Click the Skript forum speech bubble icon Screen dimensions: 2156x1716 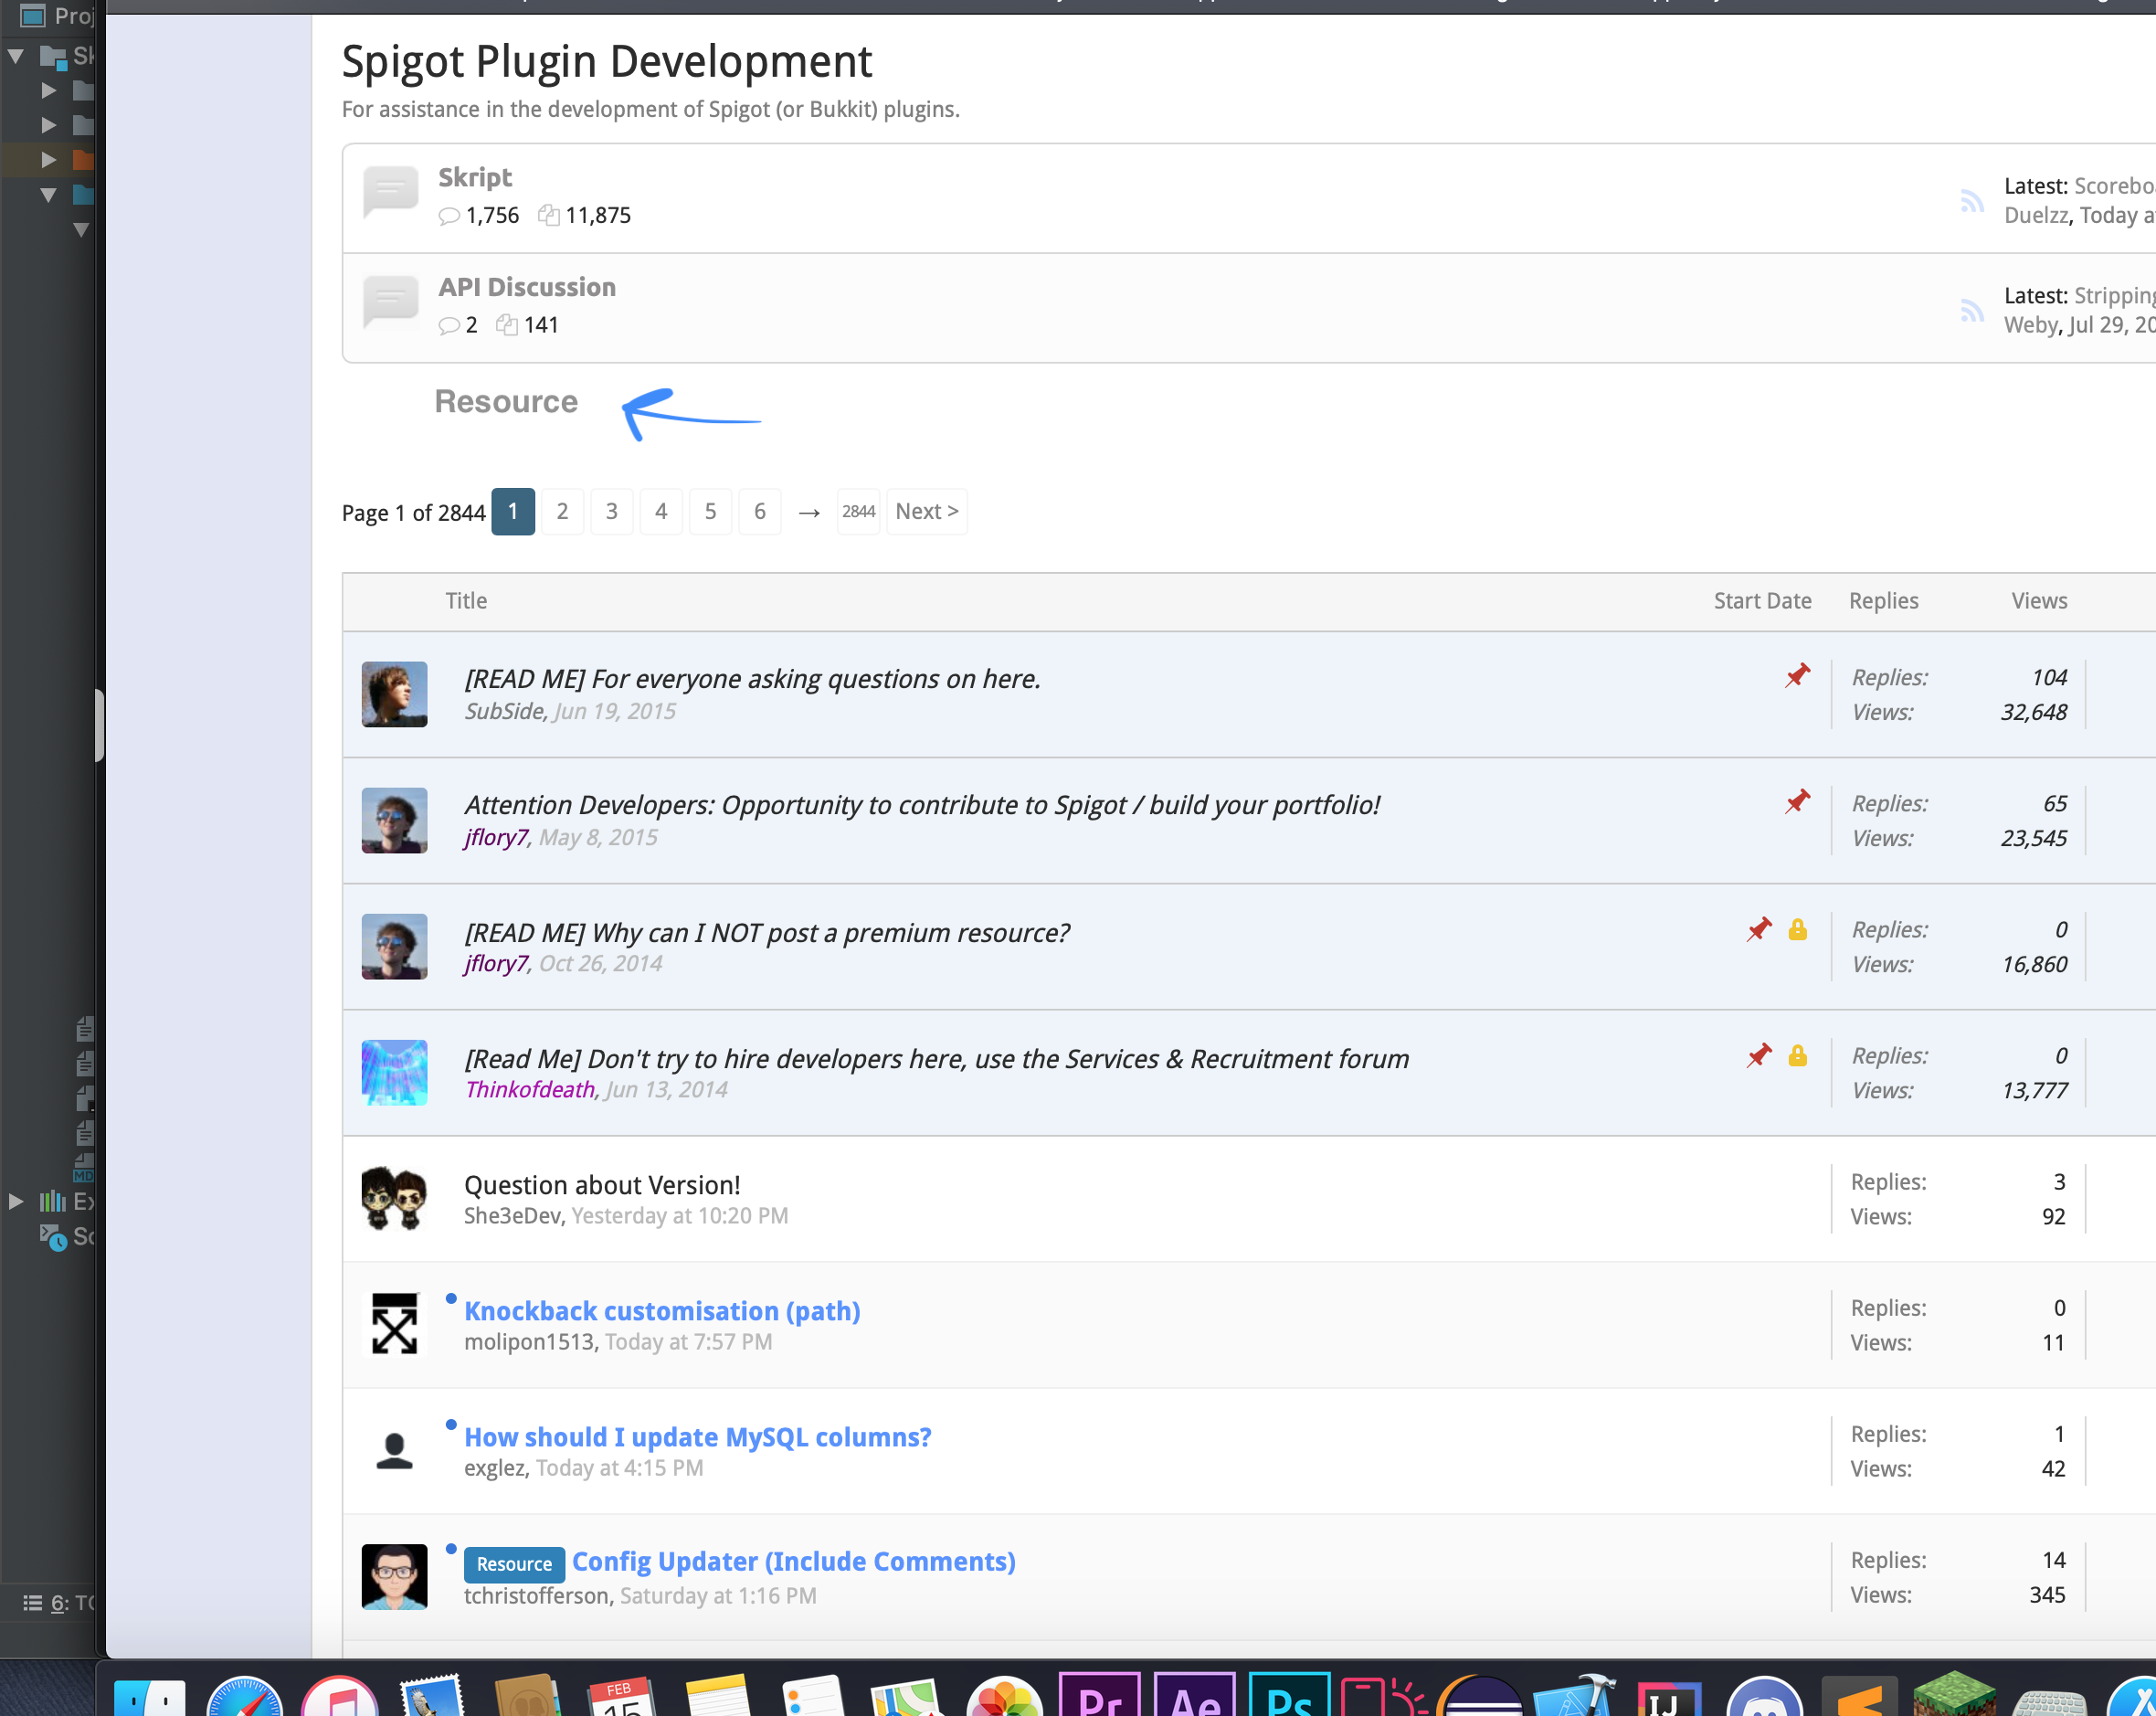tap(390, 191)
